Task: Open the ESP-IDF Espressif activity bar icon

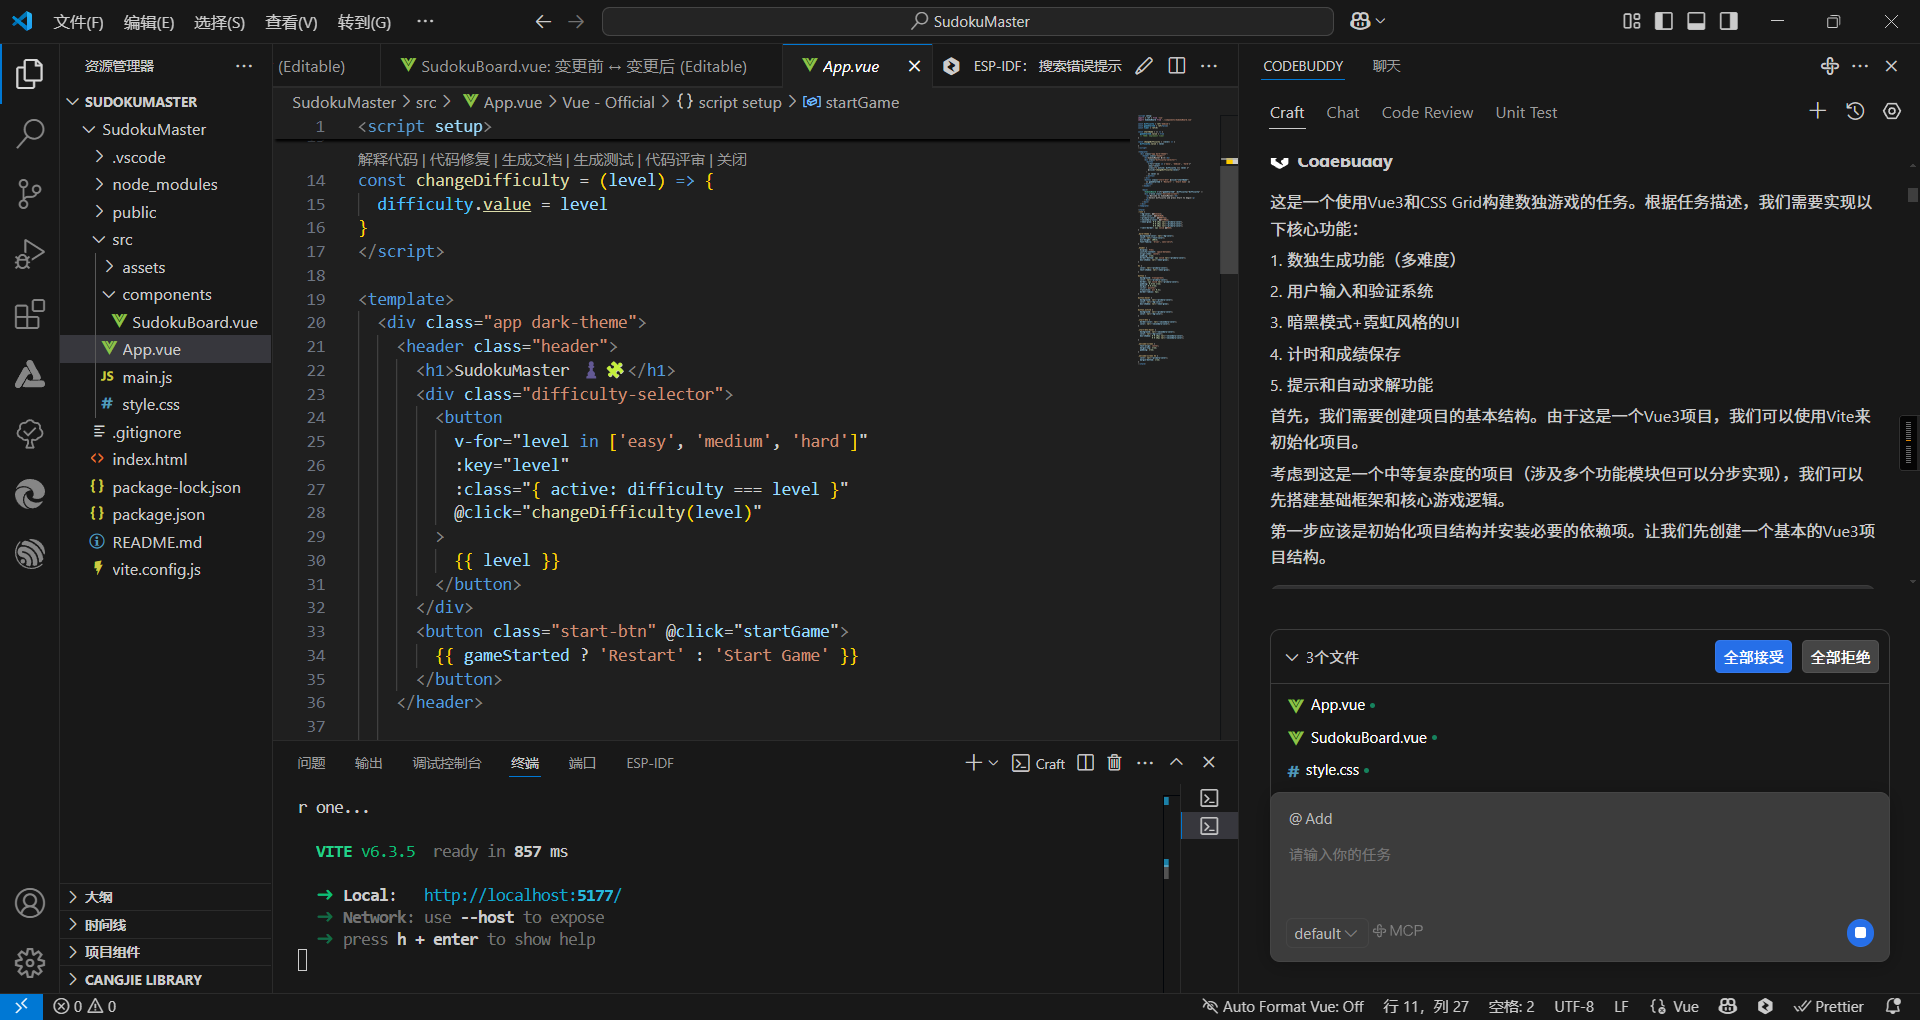Action: [30, 553]
